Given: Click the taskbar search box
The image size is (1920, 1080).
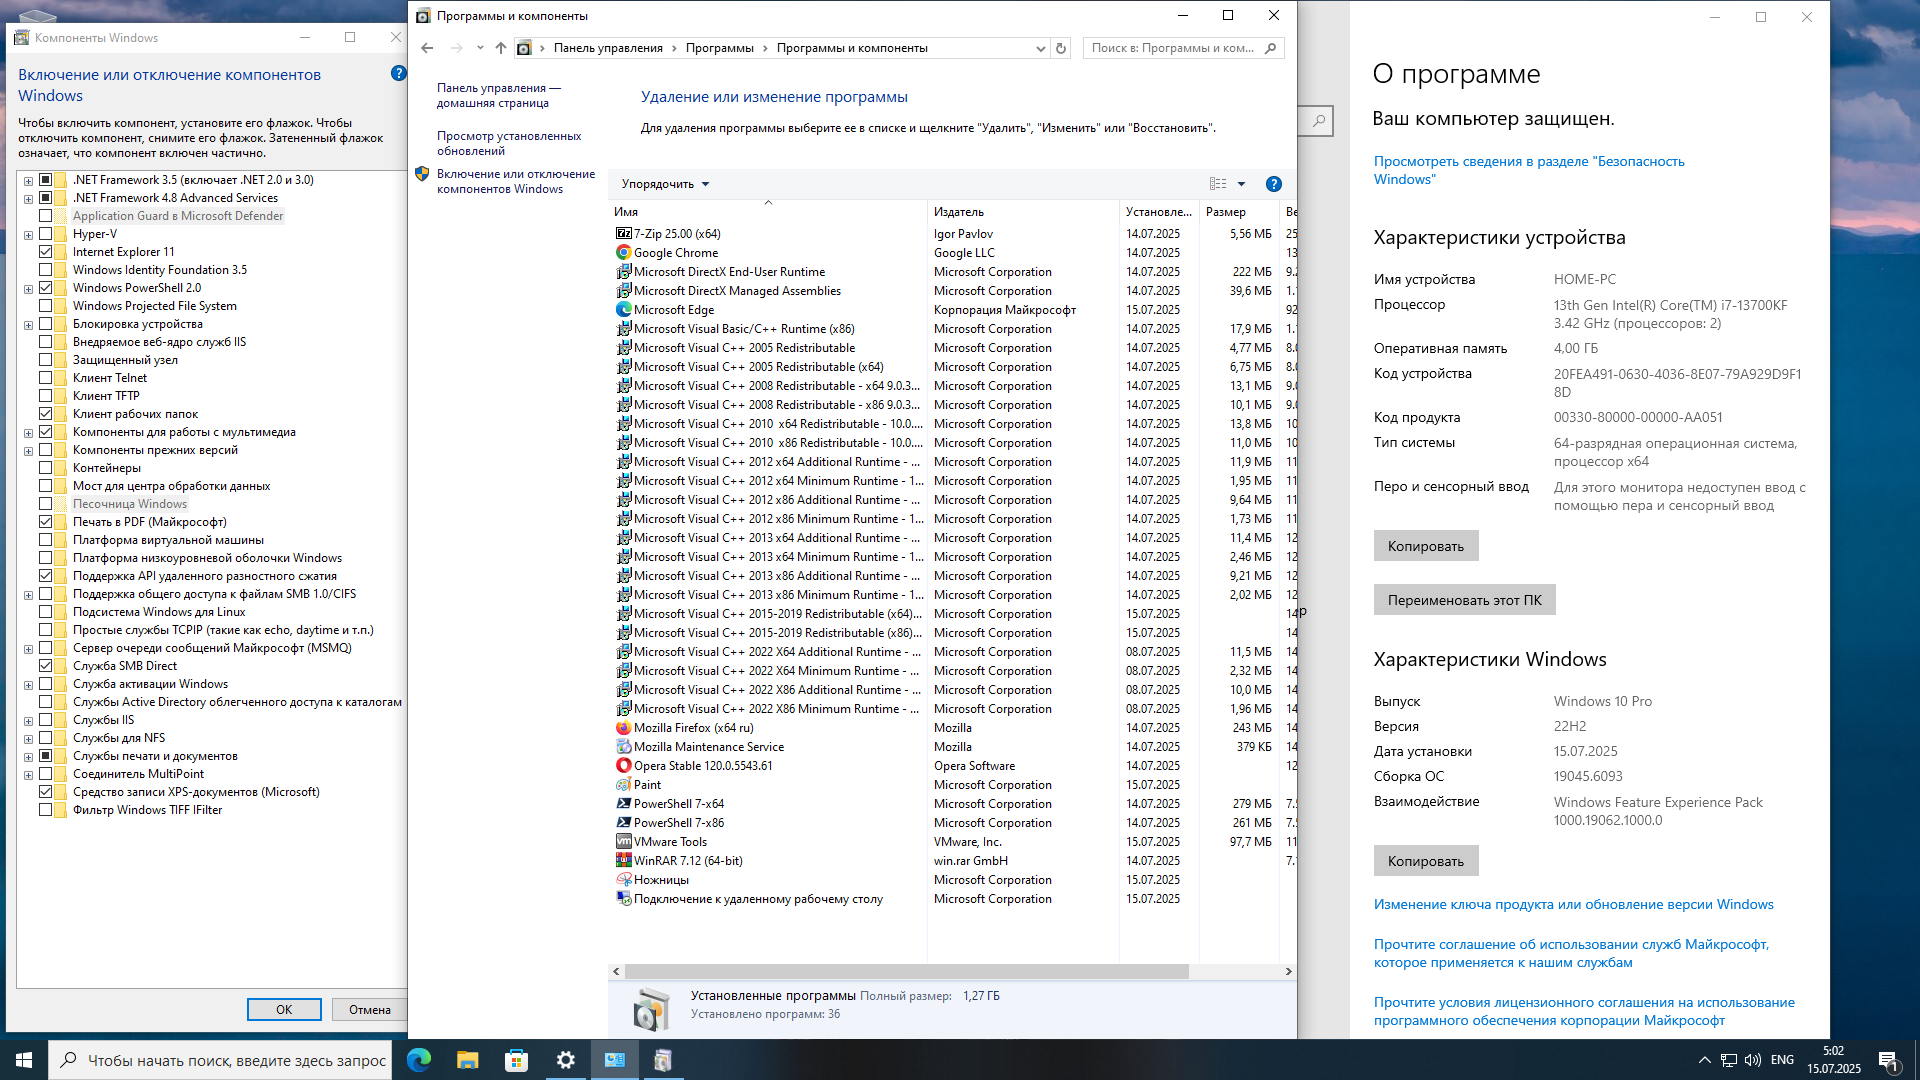Looking at the screenshot, I should tap(220, 1060).
